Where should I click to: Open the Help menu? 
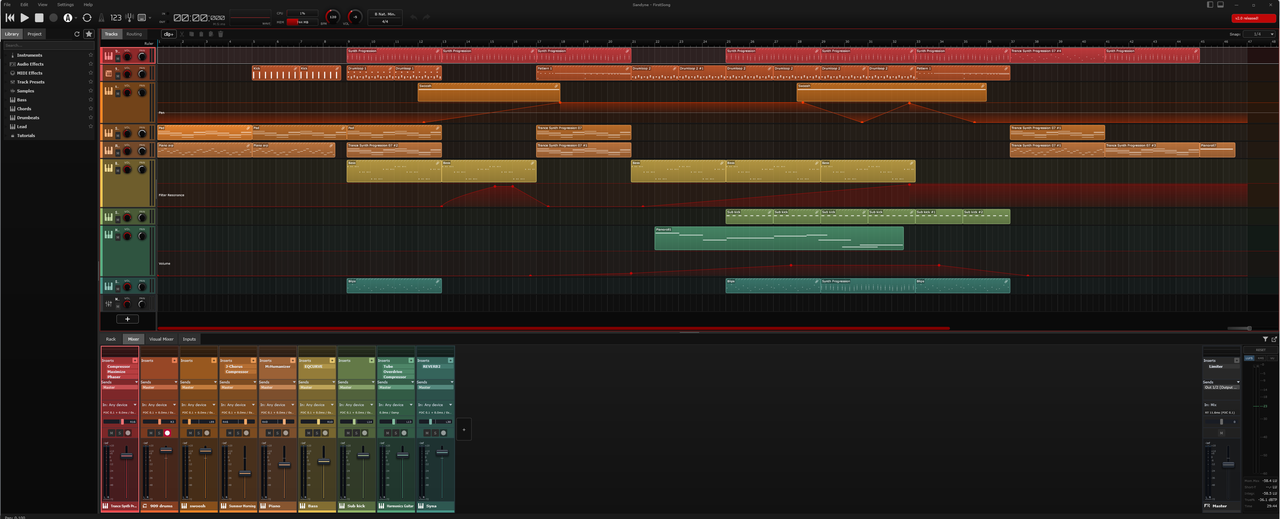pos(88,4)
